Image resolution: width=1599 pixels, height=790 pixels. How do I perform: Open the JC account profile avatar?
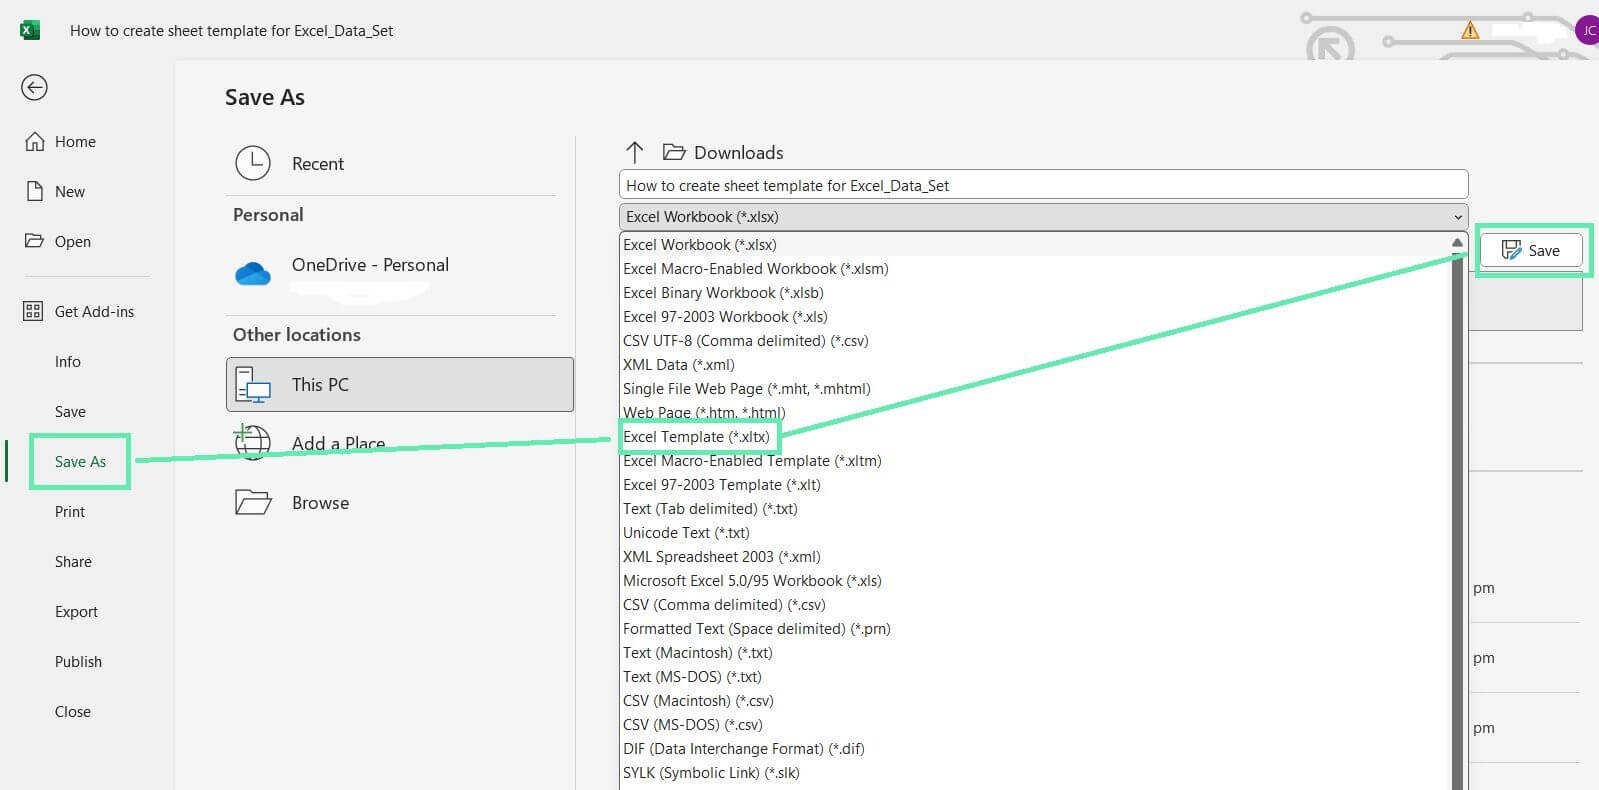tap(1587, 30)
